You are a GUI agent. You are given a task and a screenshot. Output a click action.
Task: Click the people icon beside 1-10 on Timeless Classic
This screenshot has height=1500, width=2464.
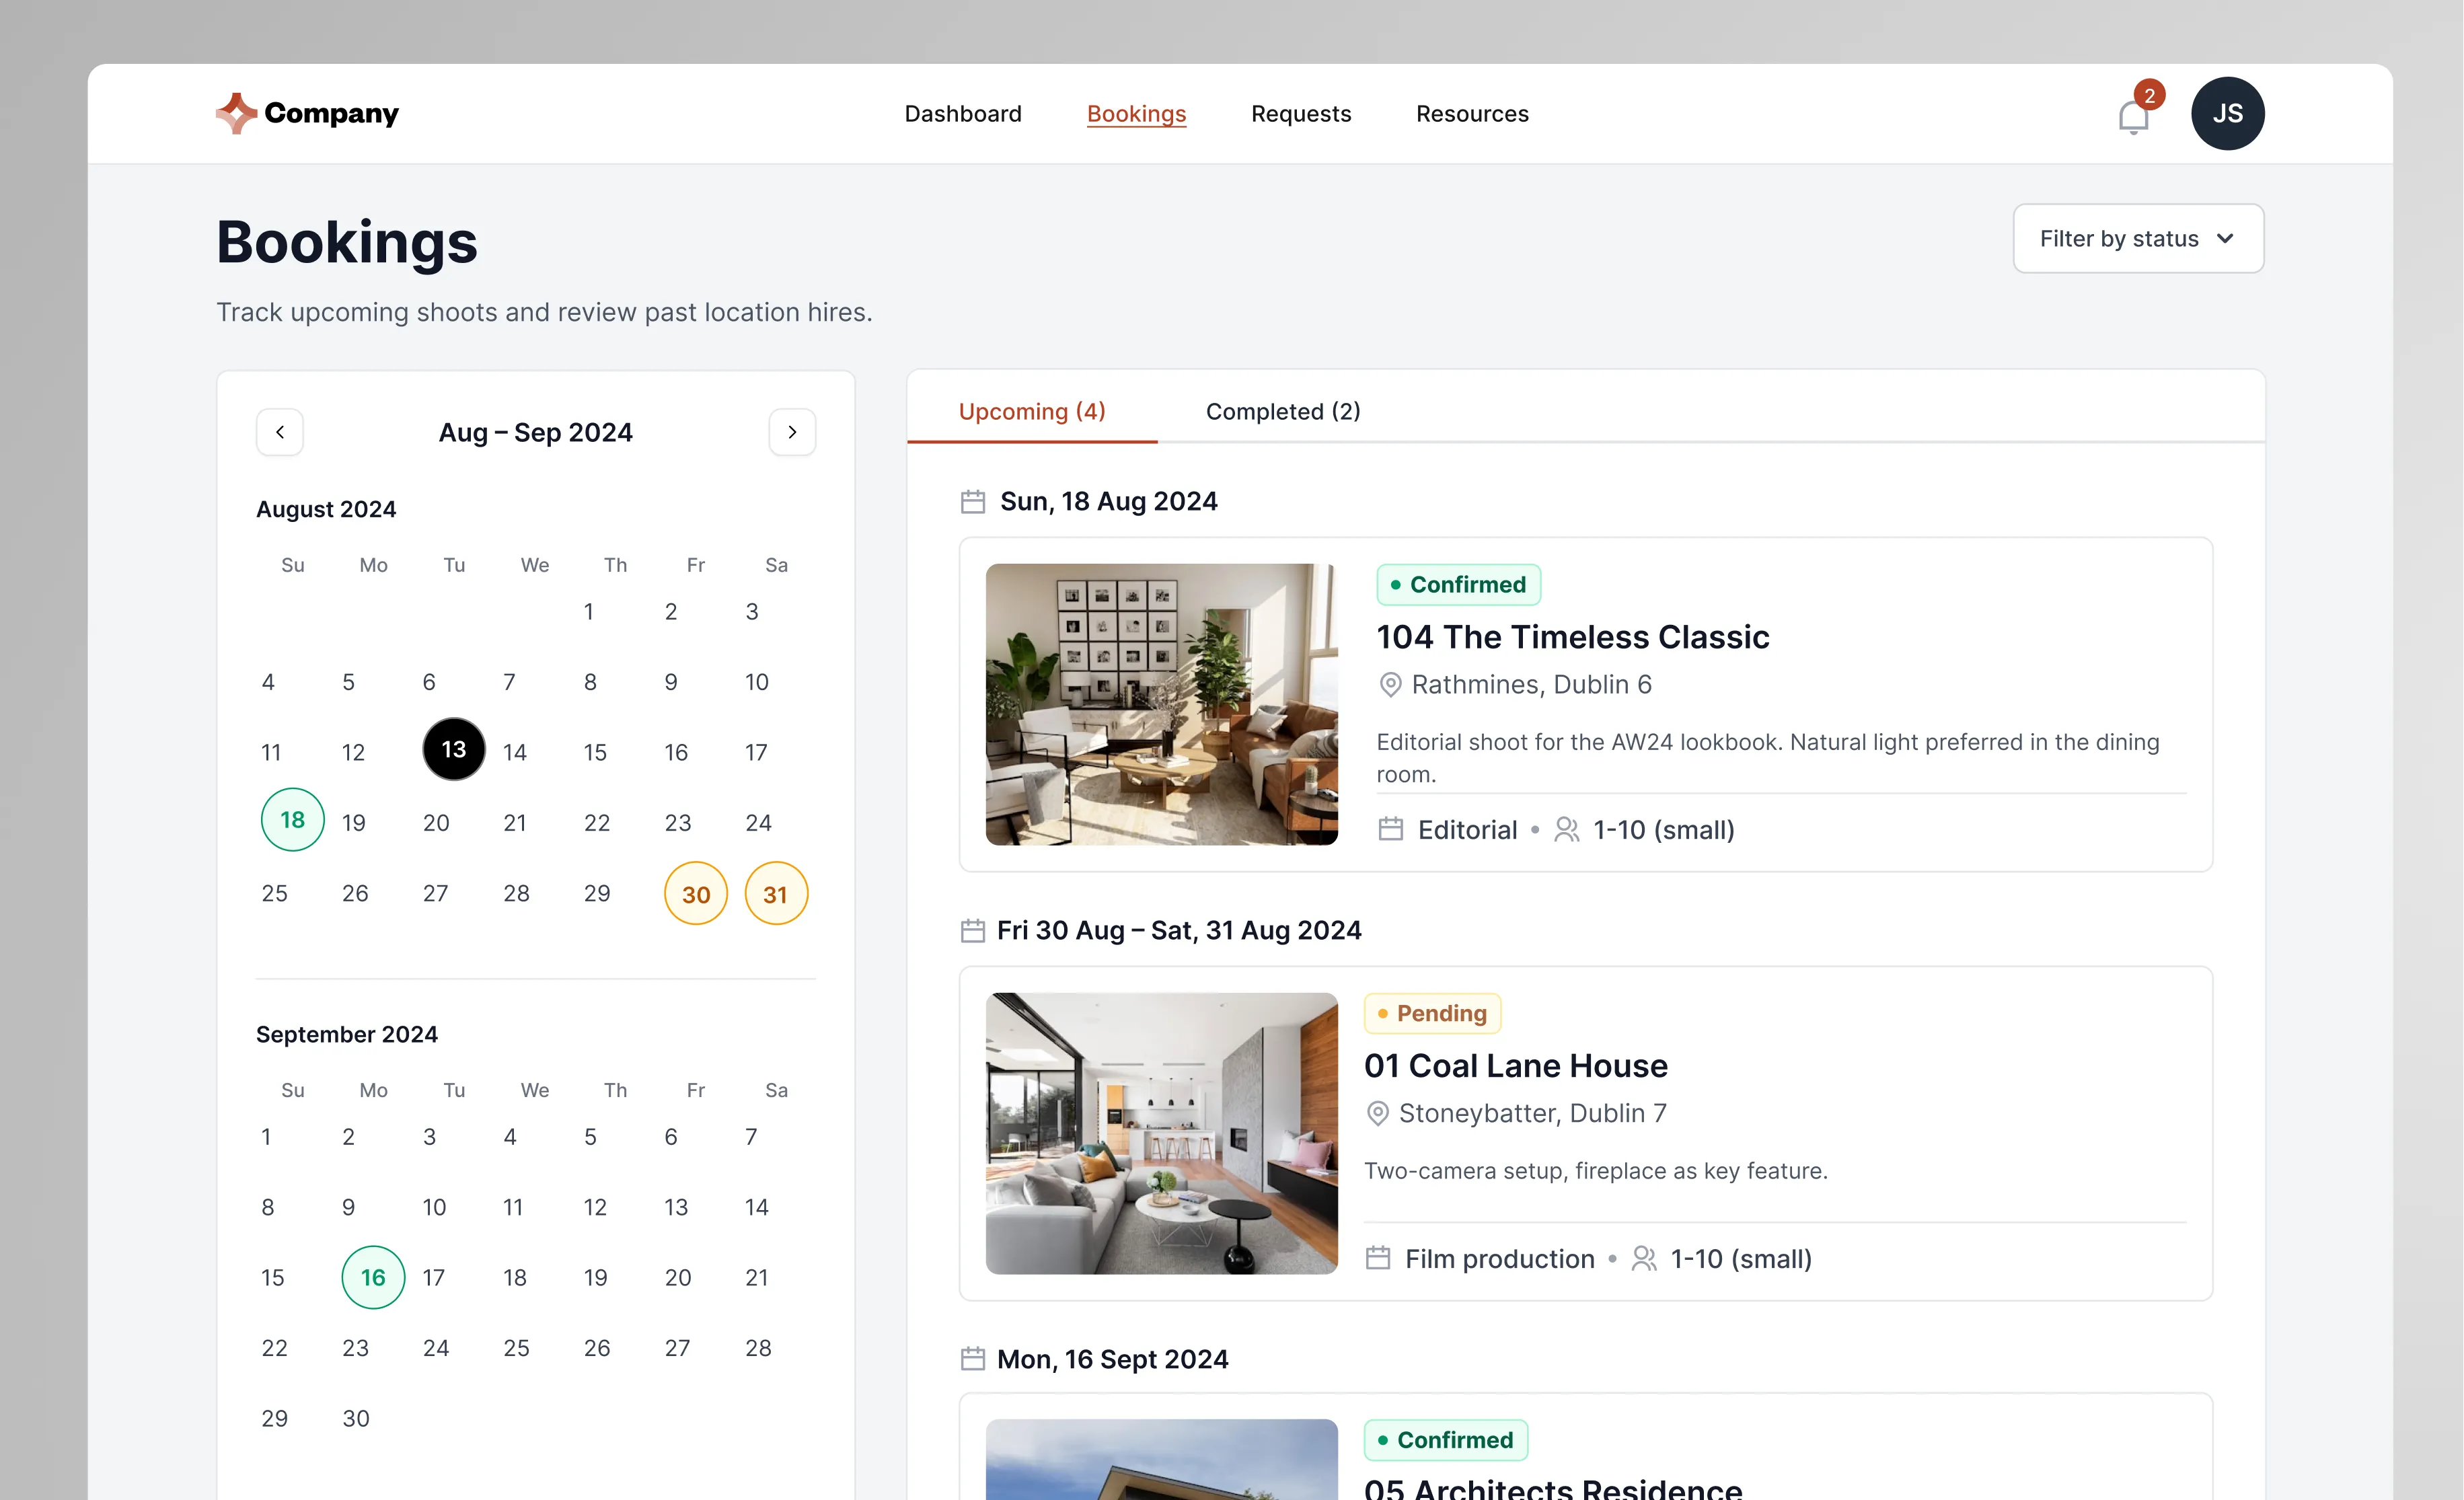point(1566,829)
